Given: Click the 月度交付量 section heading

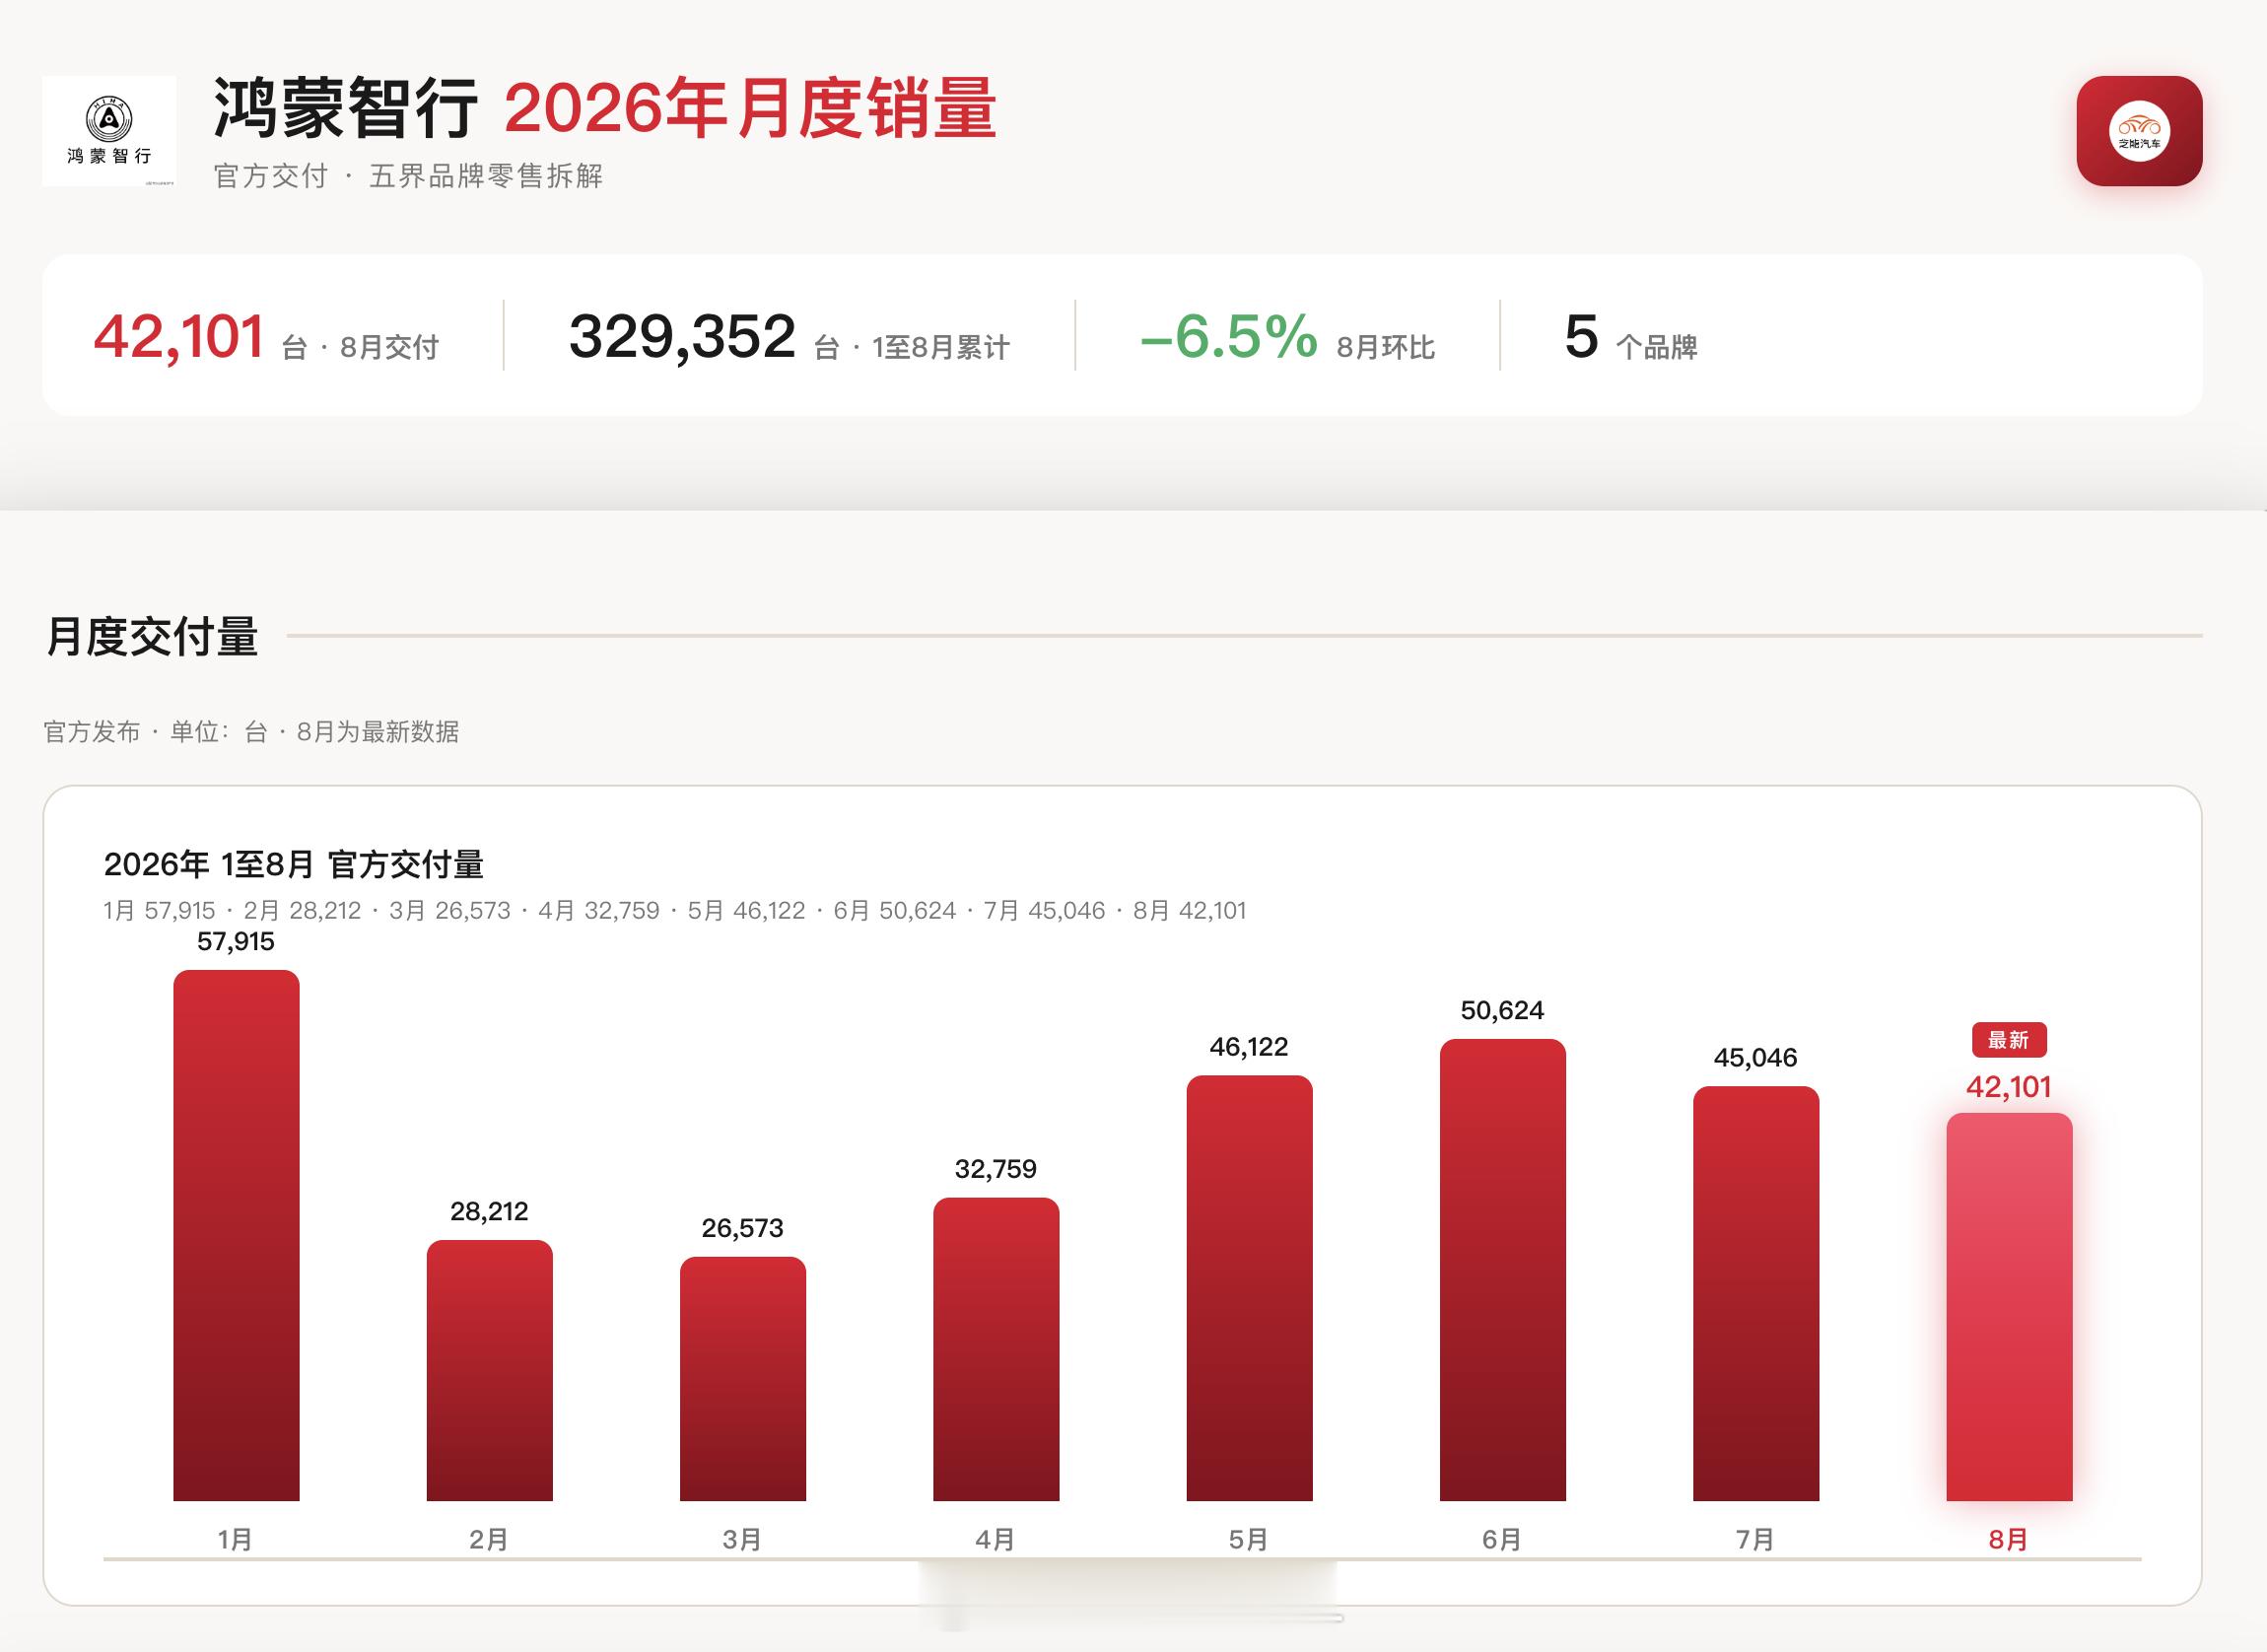Looking at the screenshot, I should [x=152, y=636].
